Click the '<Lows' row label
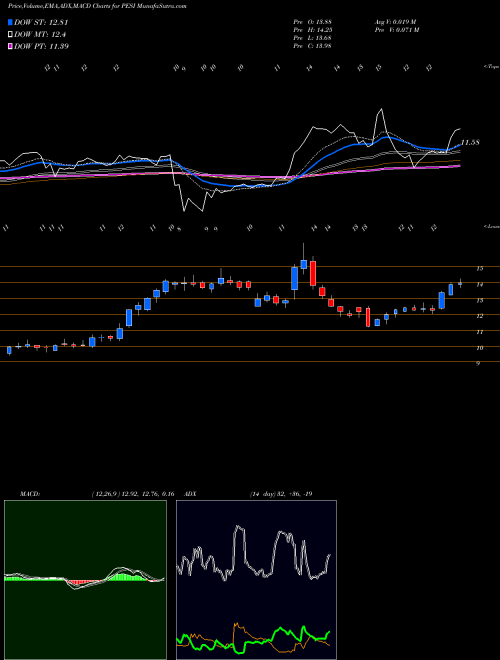 coord(491,226)
